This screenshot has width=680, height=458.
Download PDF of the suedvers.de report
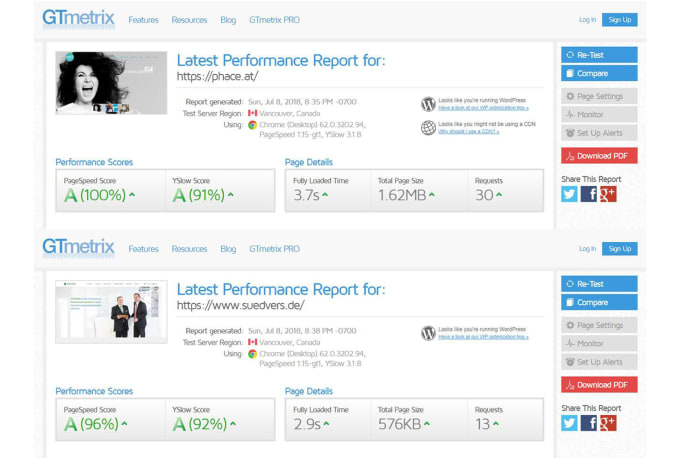[x=599, y=385]
